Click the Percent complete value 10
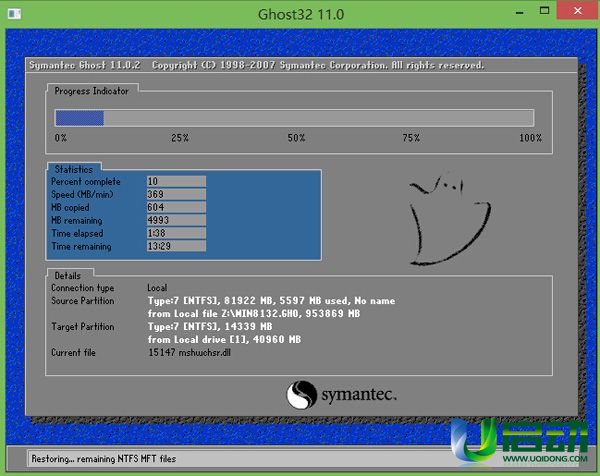600x476 pixels. pos(176,181)
